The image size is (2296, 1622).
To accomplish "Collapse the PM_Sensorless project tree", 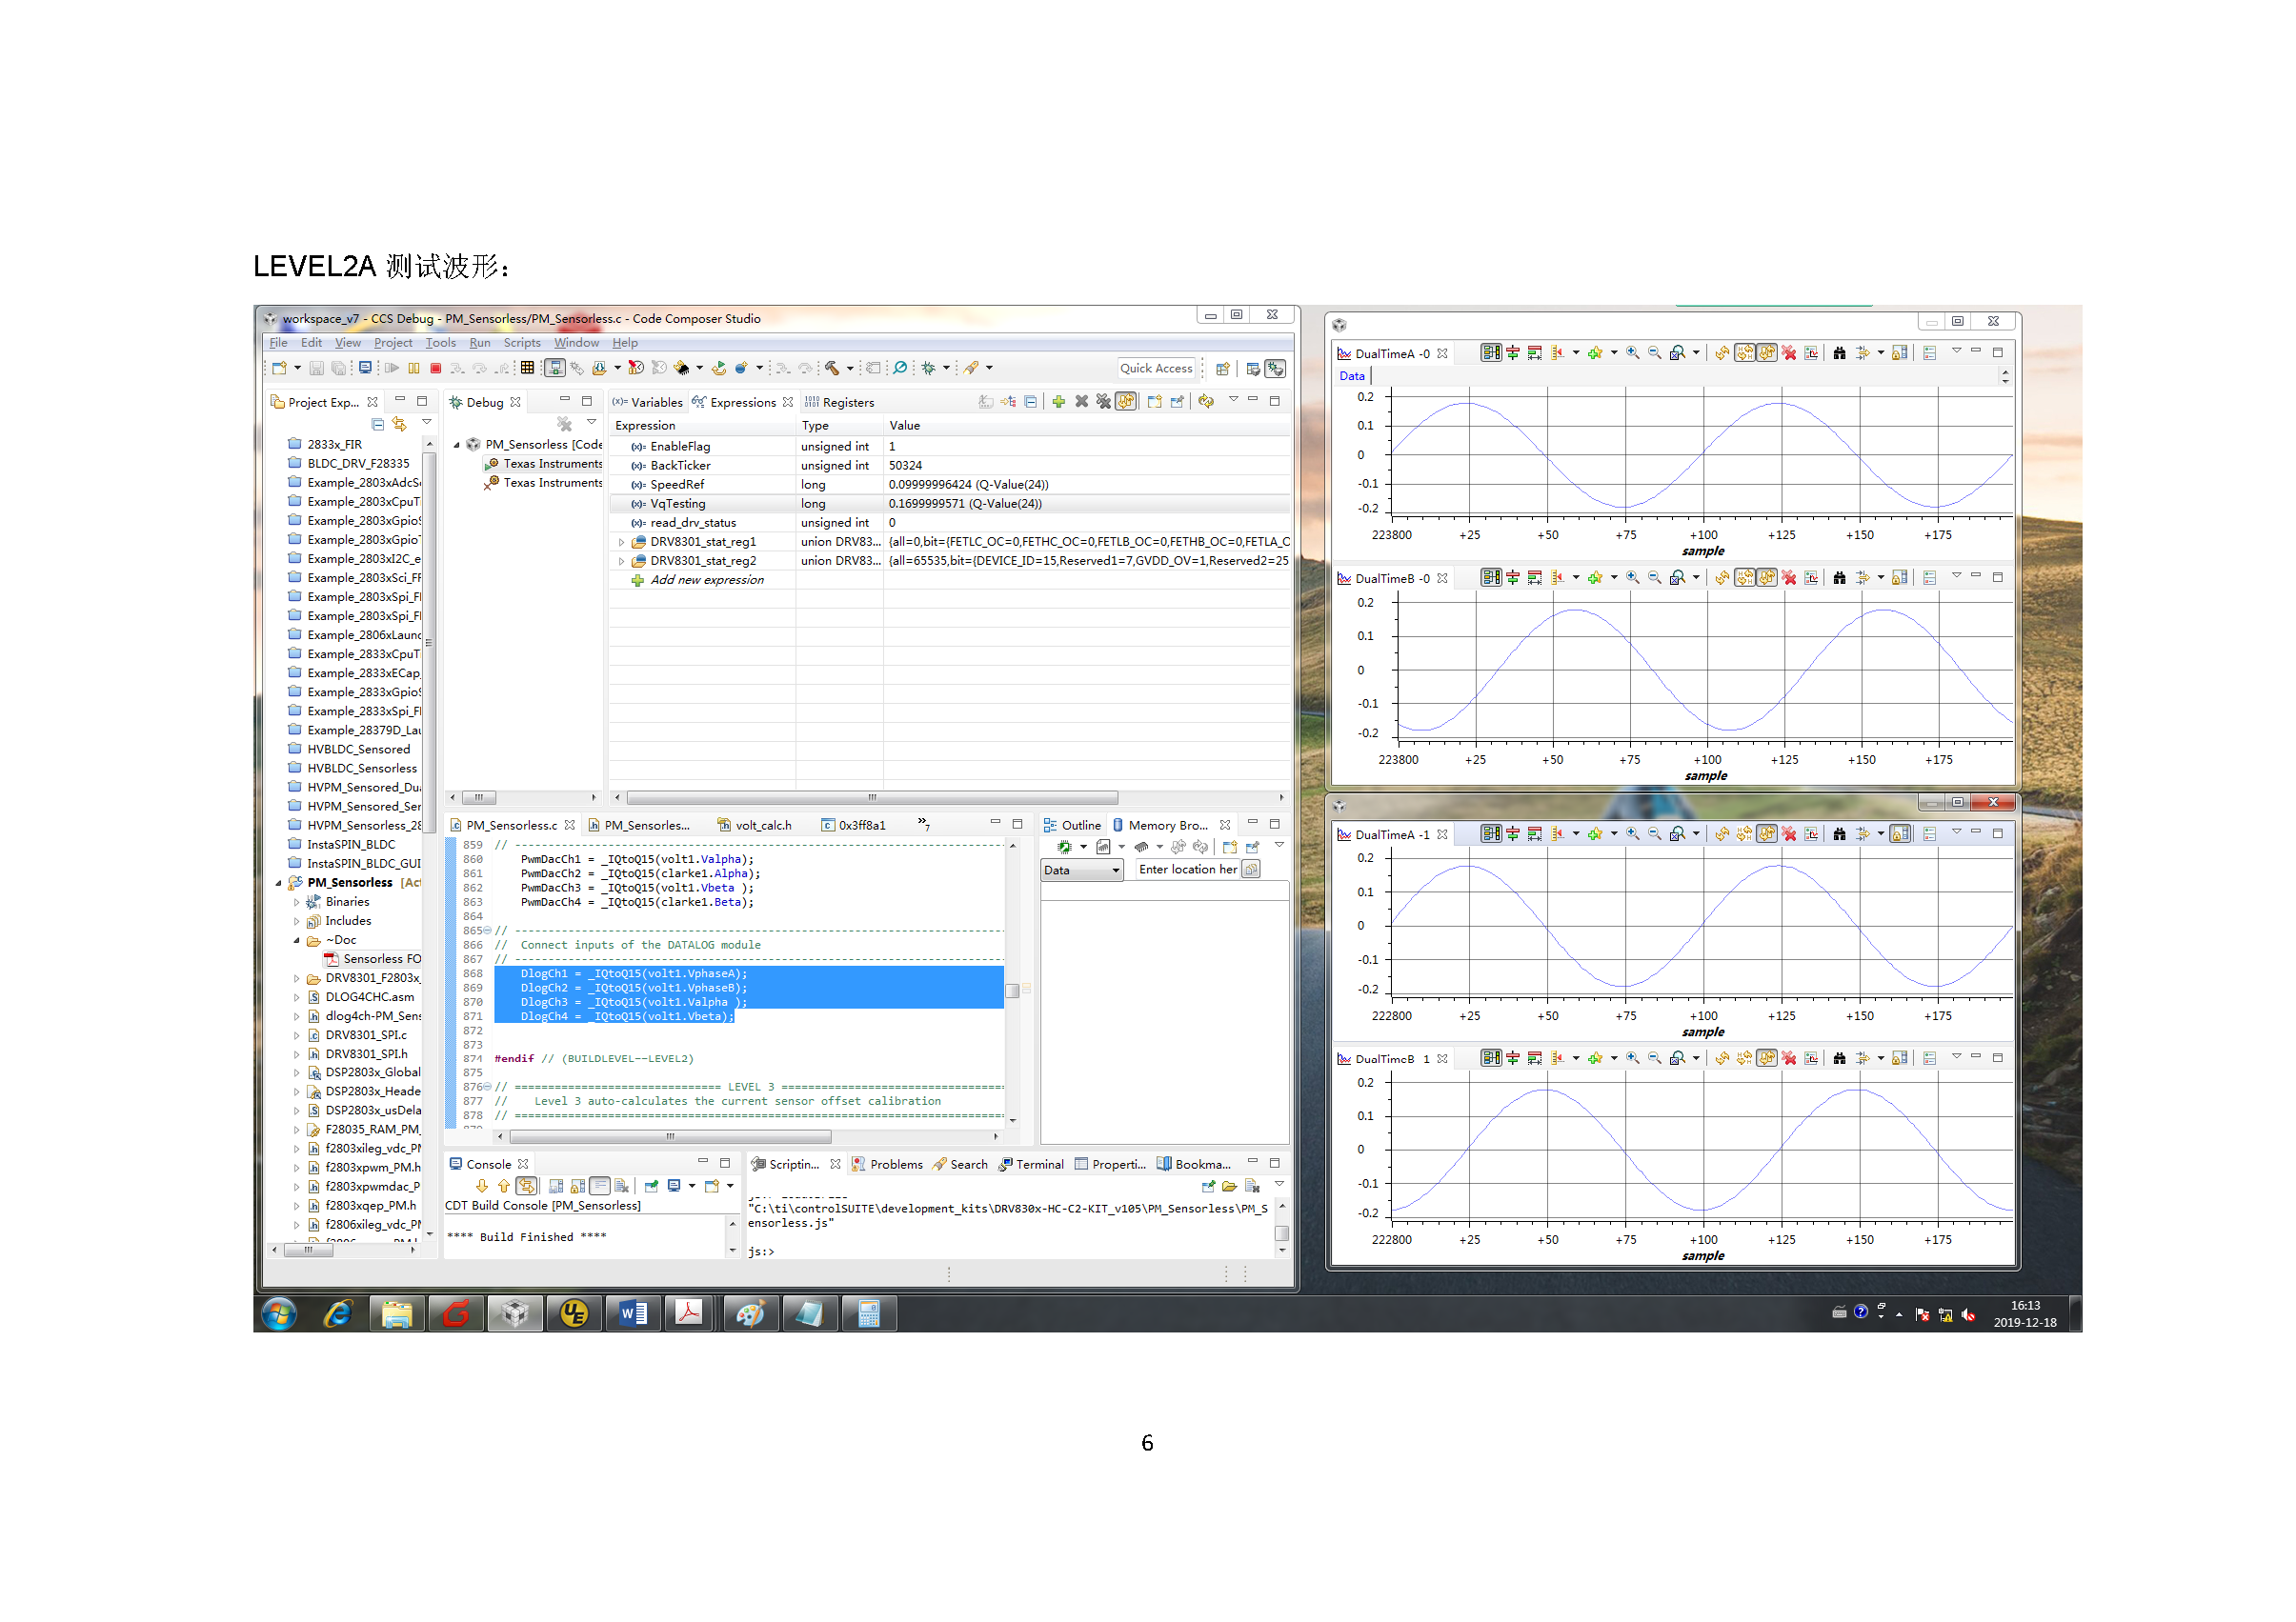I will 279,883.
